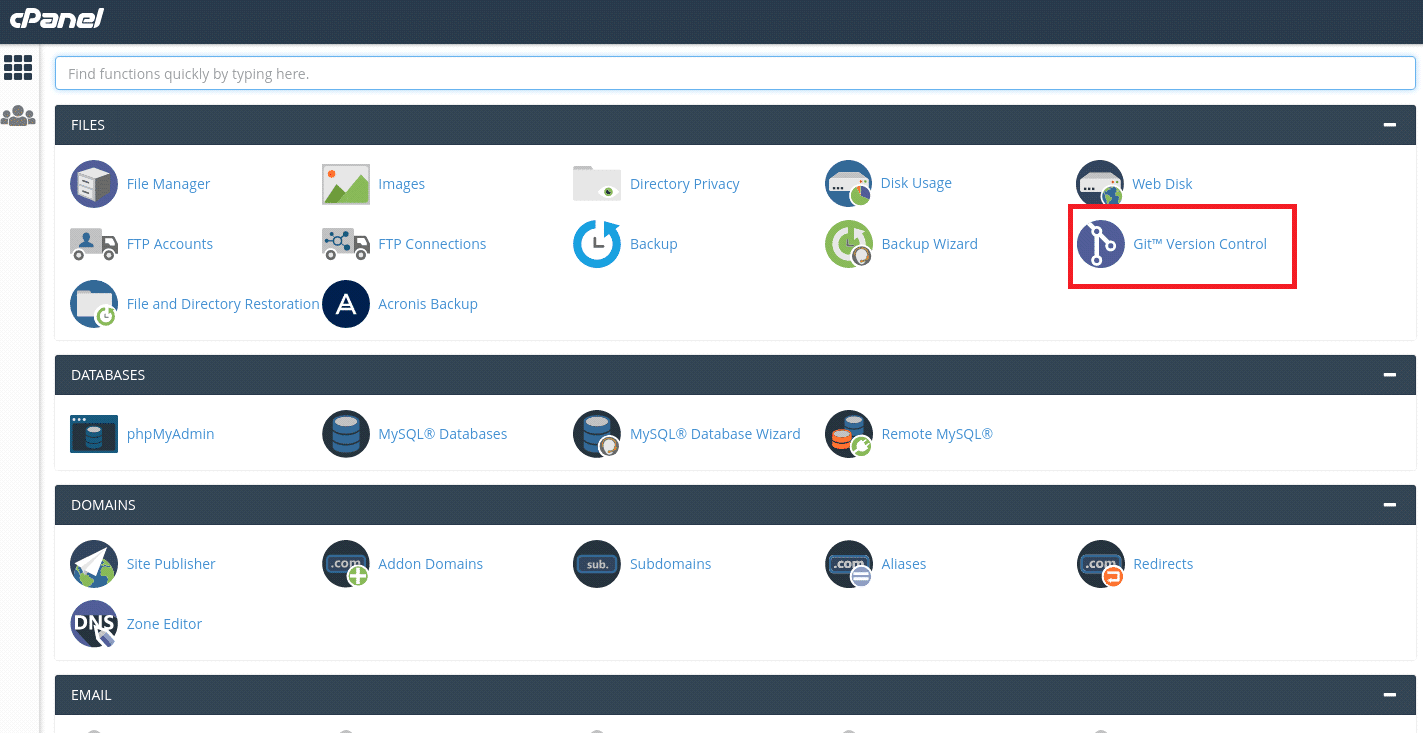Click the function search field
Screen dimensions: 1423x733
pyautogui.click(x=737, y=73)
